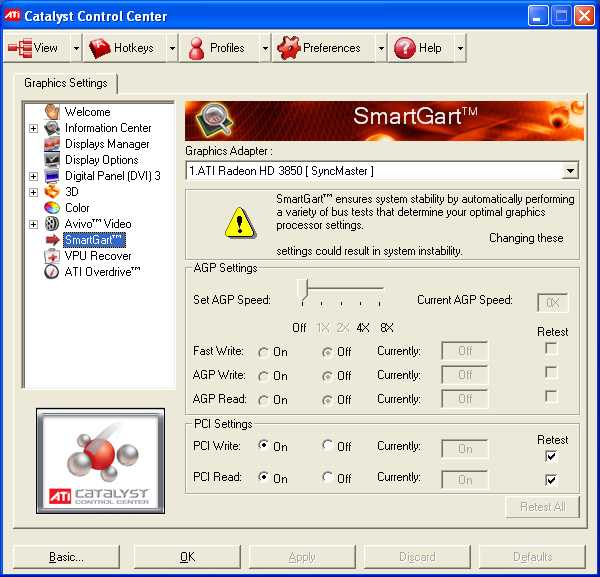Click the Help question mark icon
Screen dimensions: 600x577
405,48
